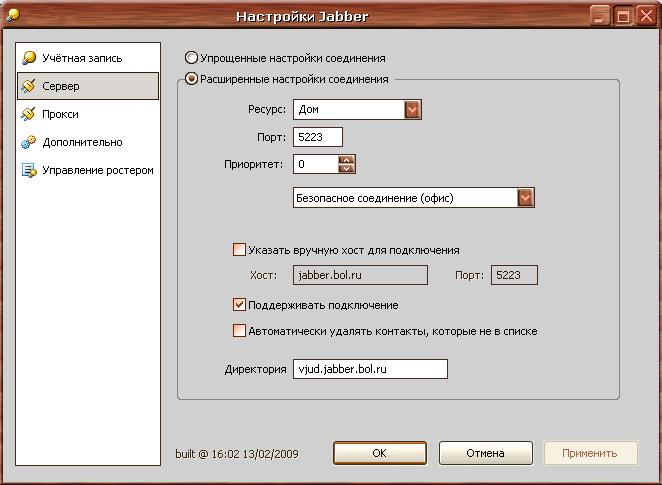The height and width of the screenshot is (485, 662).
Task: Increase the Приоритет value with the up arrow
Action: (347, 160)
